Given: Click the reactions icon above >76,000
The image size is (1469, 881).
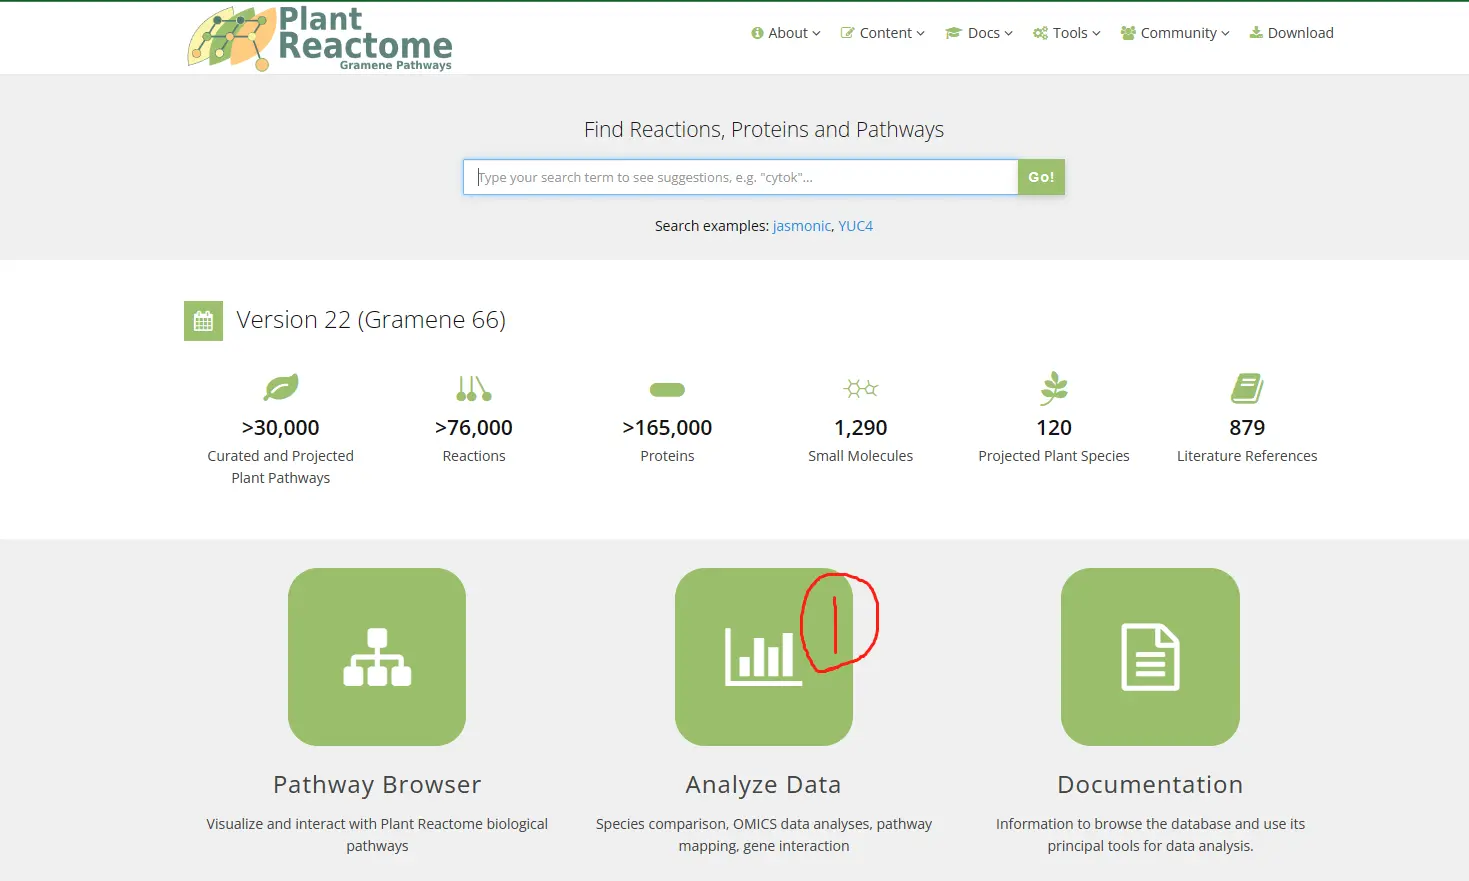Looking at the screenshot, I should coord(474,388).
